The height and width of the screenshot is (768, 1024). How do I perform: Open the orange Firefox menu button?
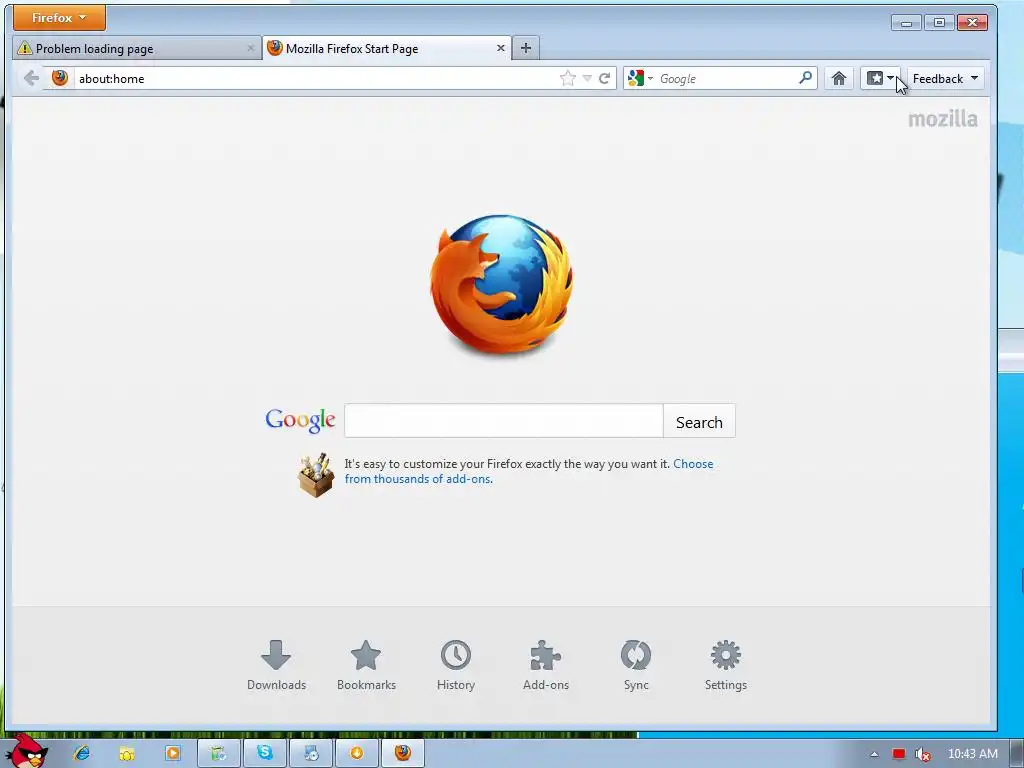point(59,18)
